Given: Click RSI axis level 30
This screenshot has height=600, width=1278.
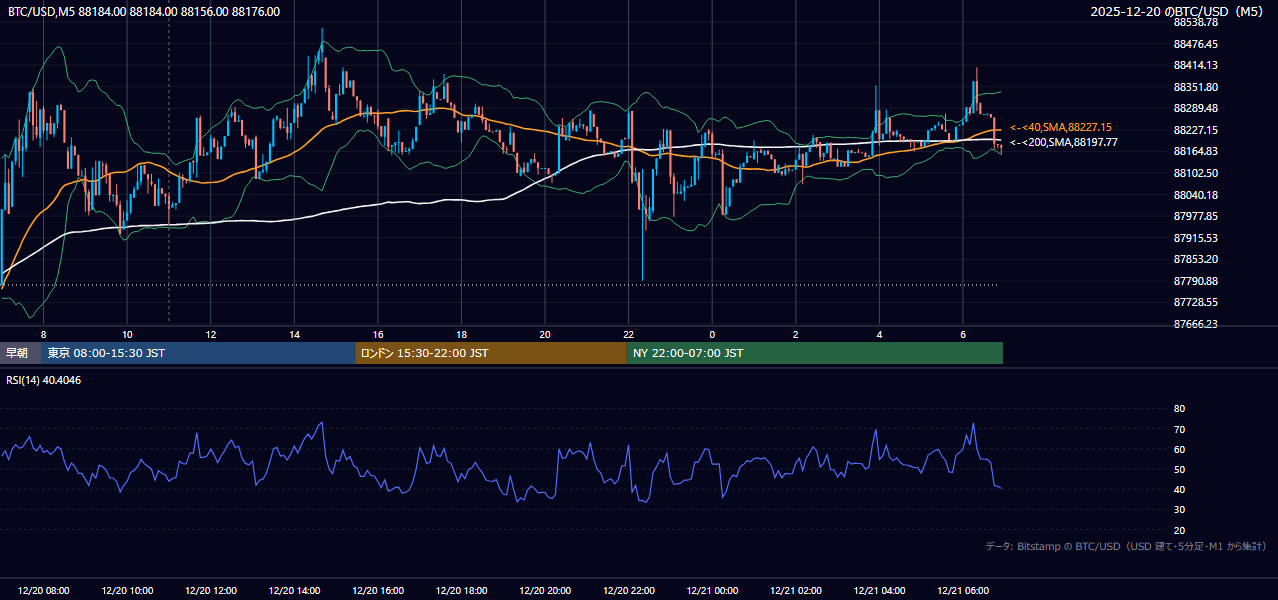Looking at the screenshot, I should point(1179,510).
